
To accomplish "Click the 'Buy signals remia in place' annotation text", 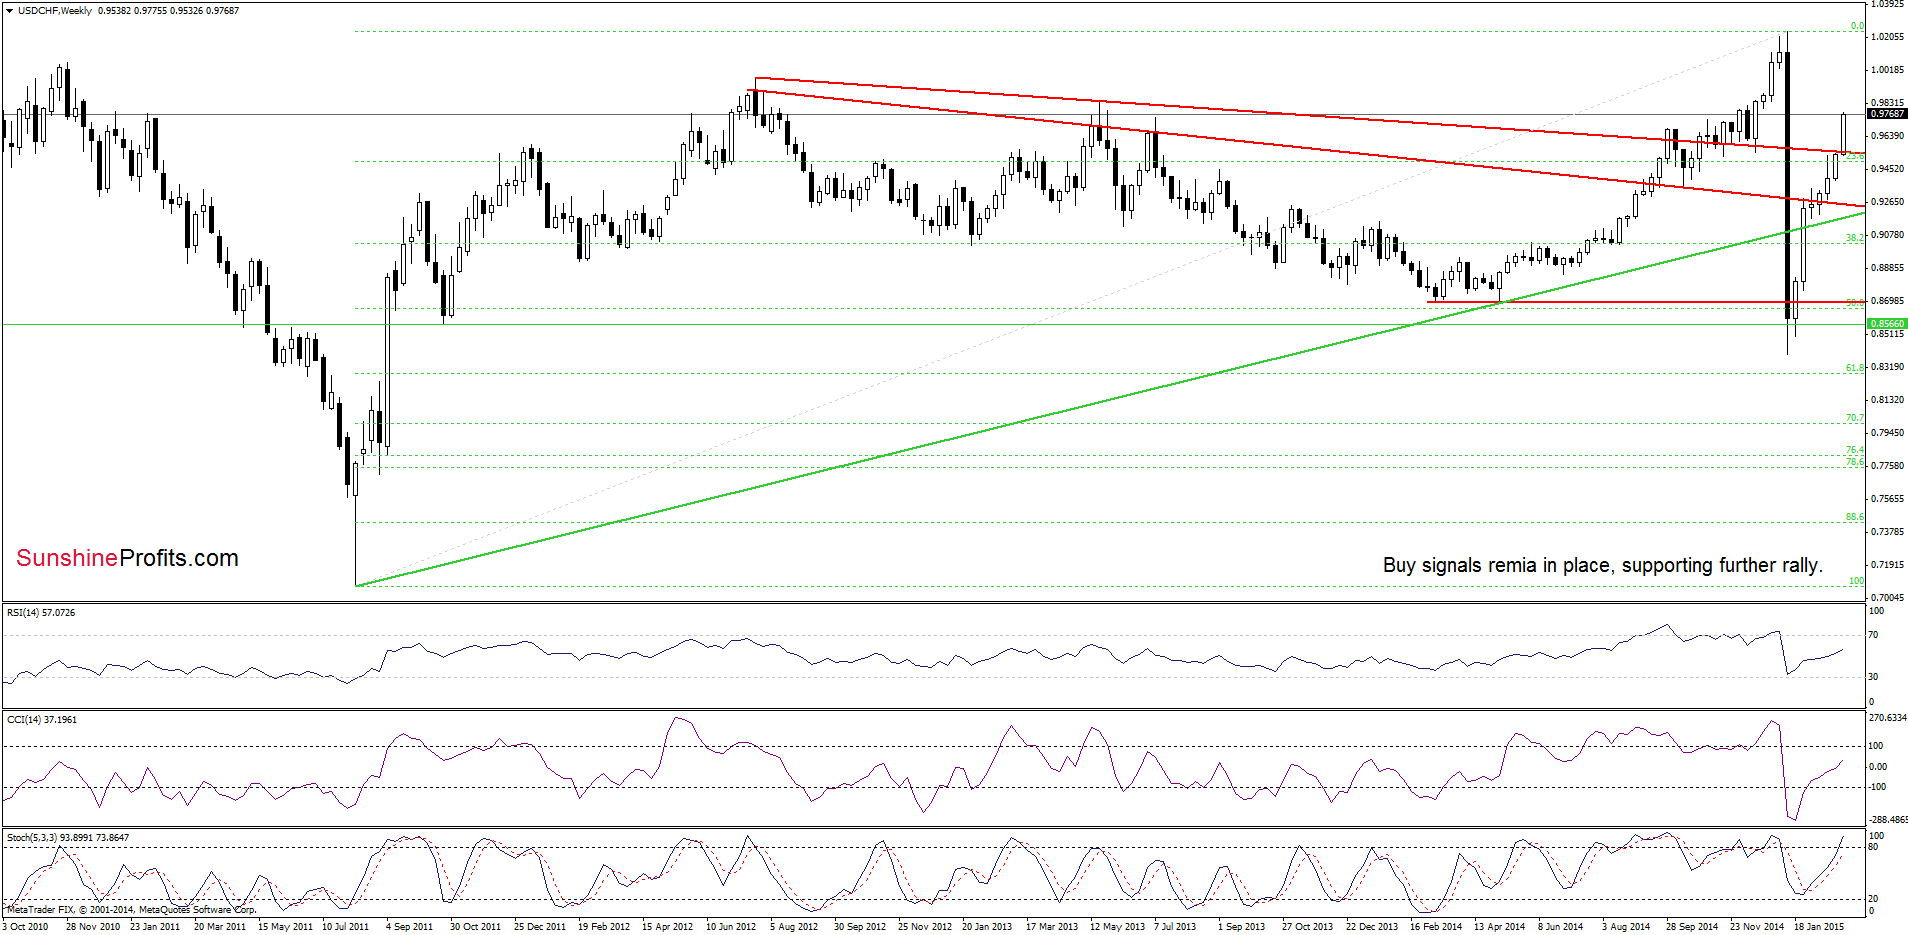I will point(1602,565).
